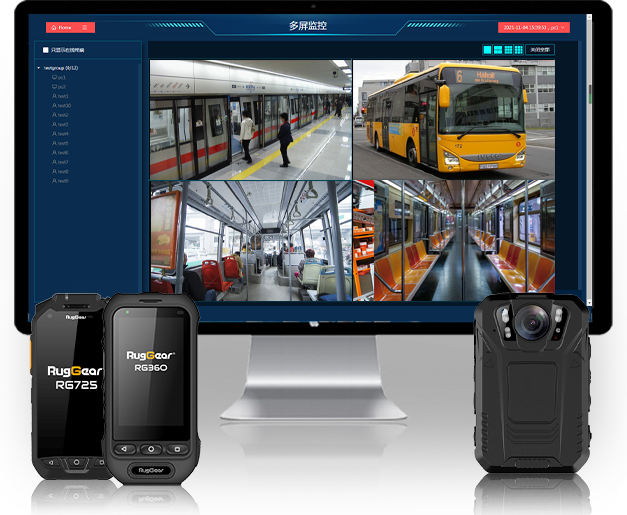Open the date and pc1 dropdown
Viewport: 627px width, 515px height.
click(533, 27)
